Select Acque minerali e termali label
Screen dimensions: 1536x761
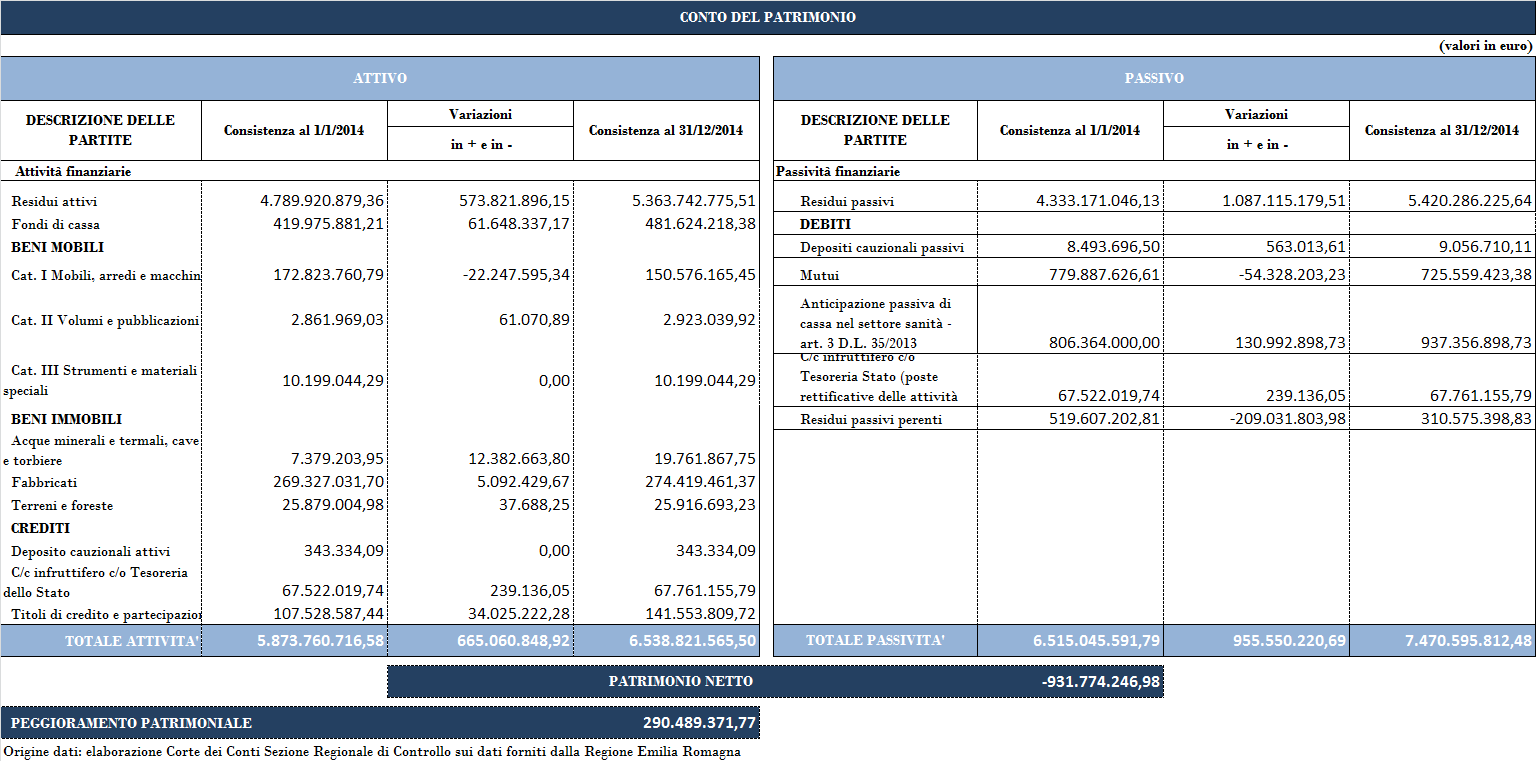[100, 450]
